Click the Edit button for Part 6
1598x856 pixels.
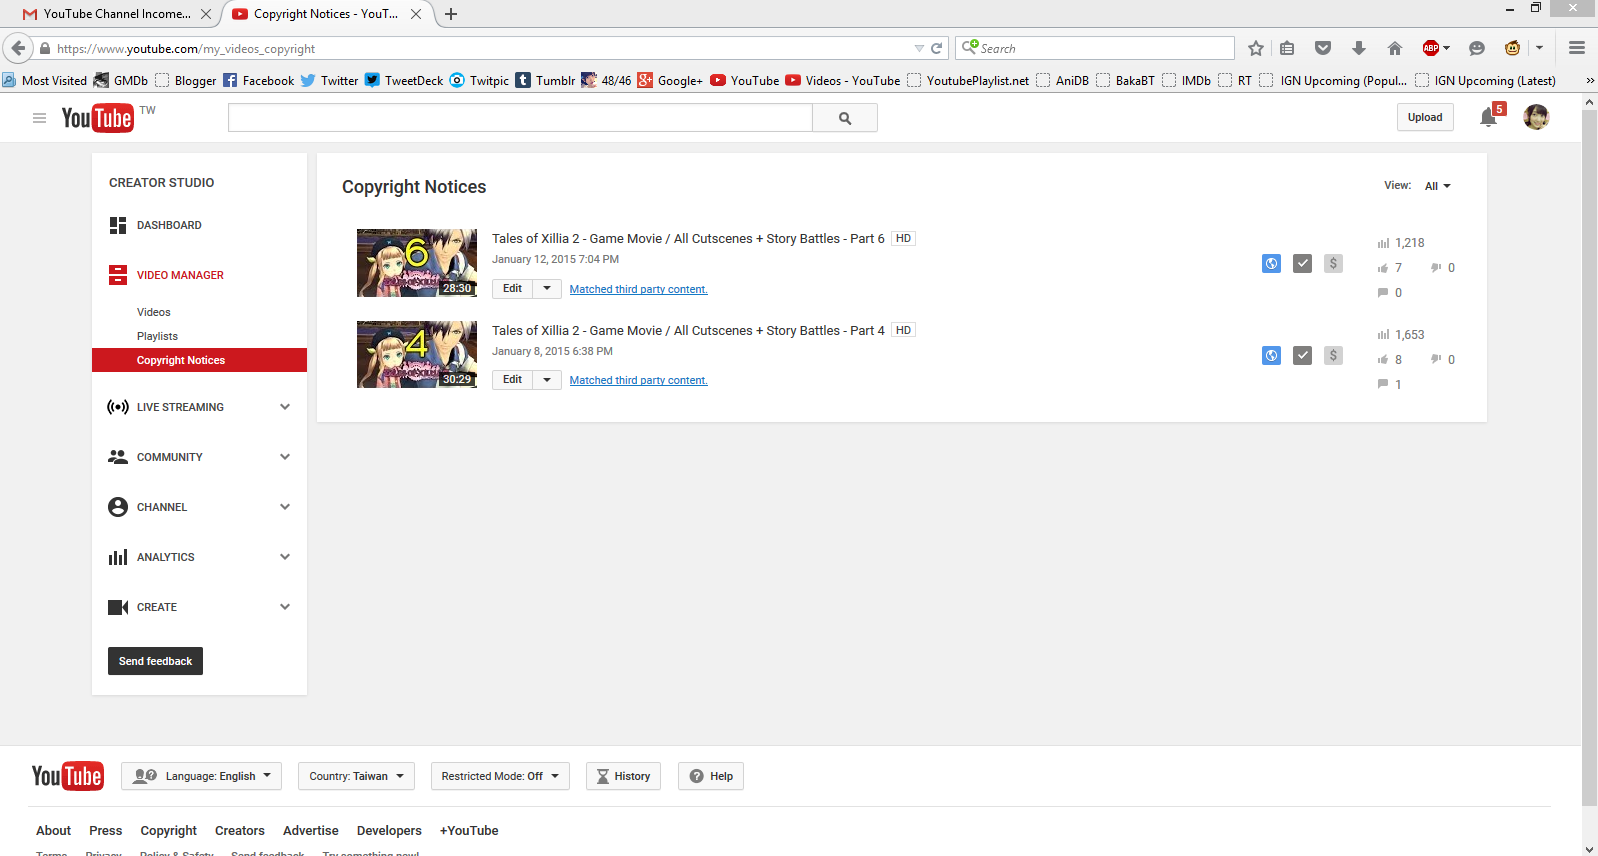512,288
